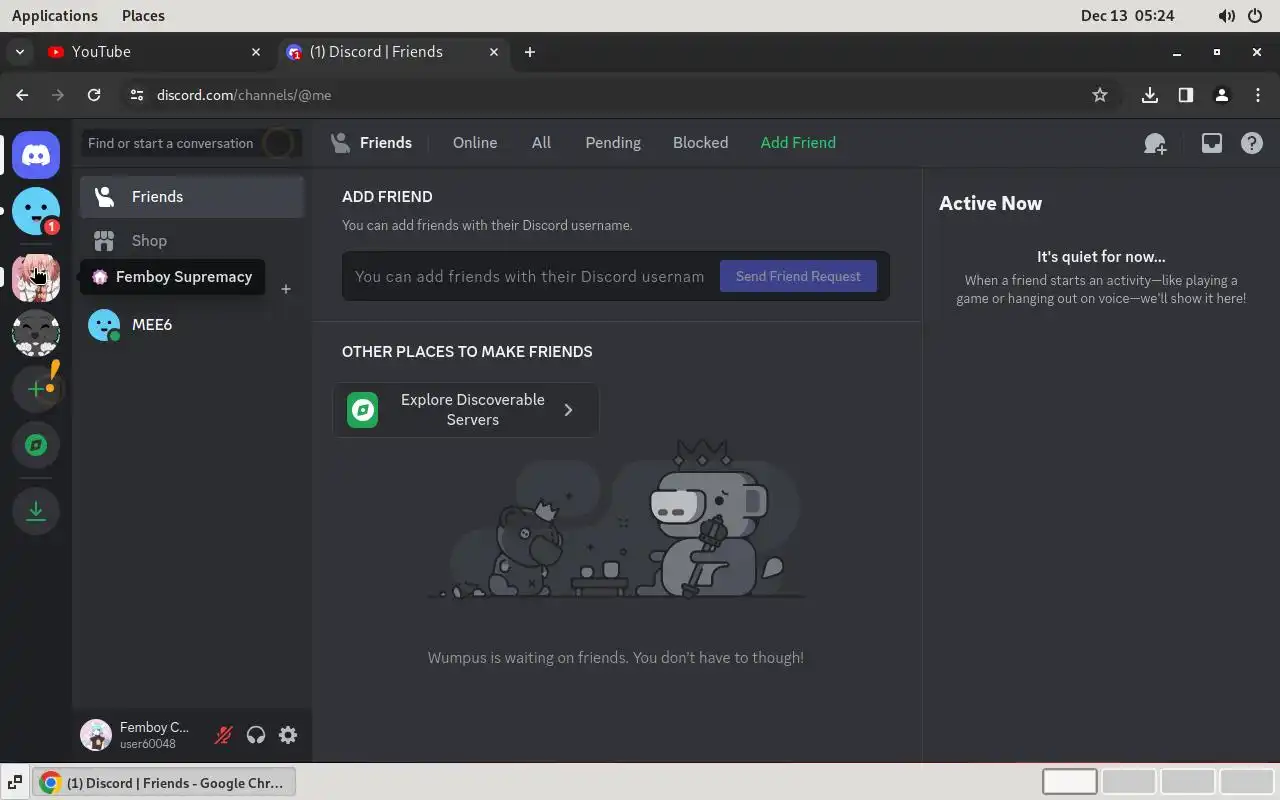The image size is (1280, 800).
Task: Open Explore Discoverable Servers button
Action: click(x=466, y=410)
